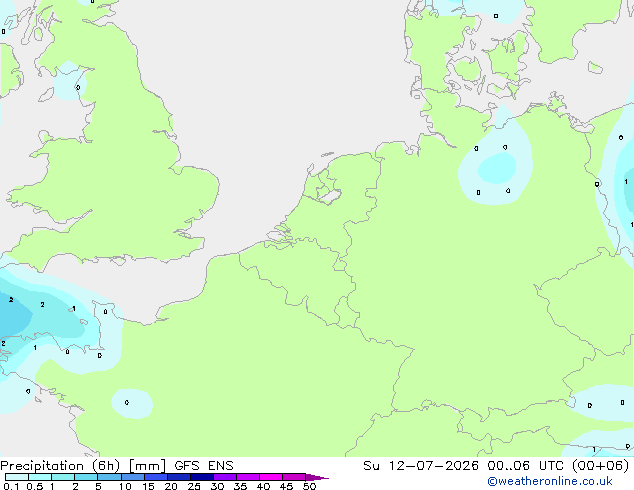This screenshot has width=634, height=490.
Task: Click the '35' legend scale value
Action: (x=240, y=486)
